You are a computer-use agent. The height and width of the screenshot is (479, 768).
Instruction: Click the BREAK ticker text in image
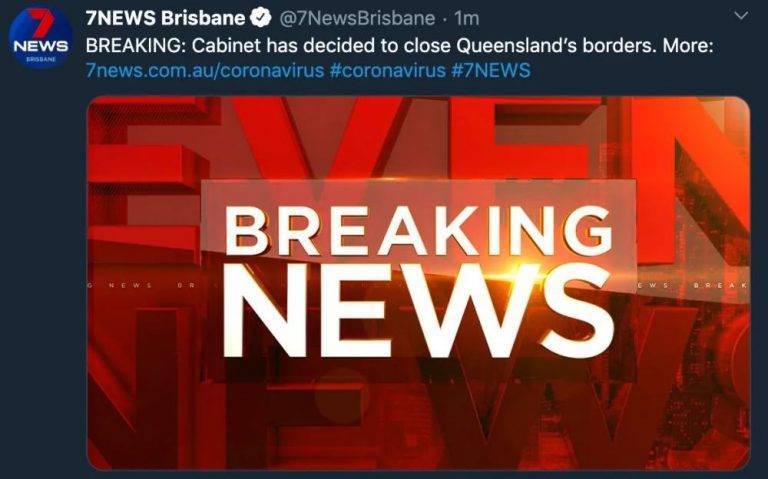pyautogui.click(x=721, y=285)
